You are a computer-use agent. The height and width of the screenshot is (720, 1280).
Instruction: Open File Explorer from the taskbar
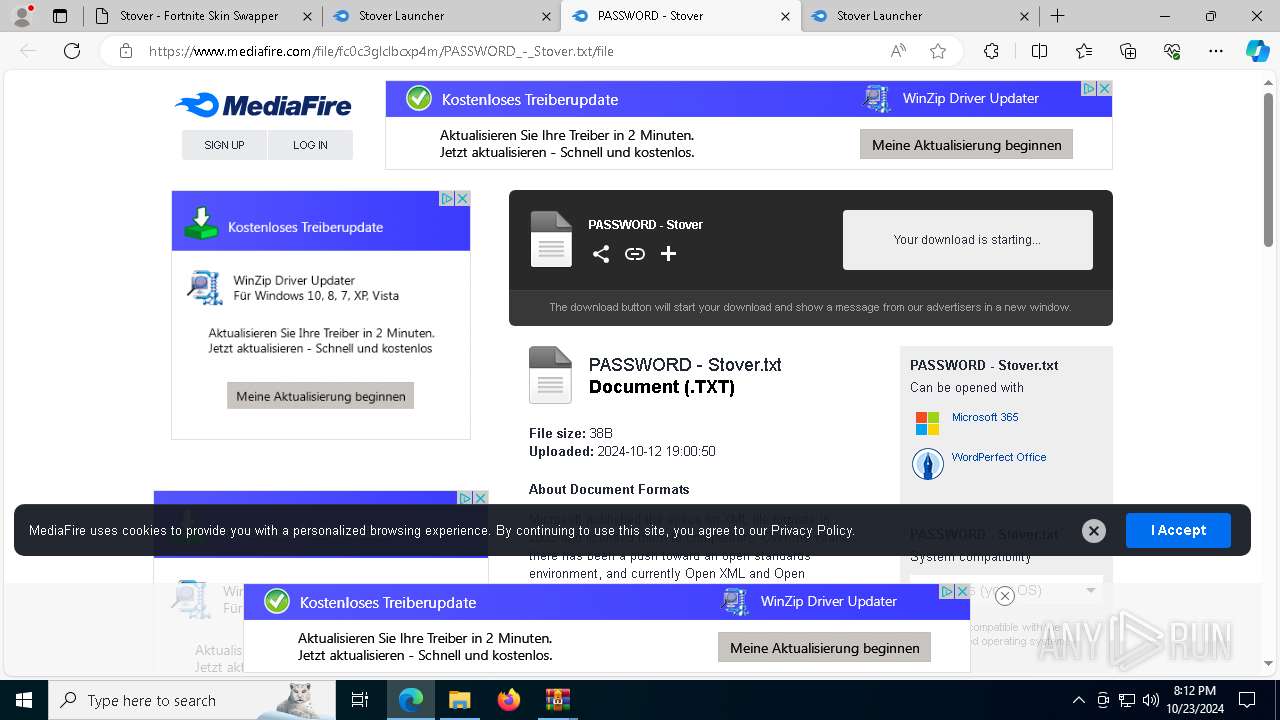pos(459,700)
